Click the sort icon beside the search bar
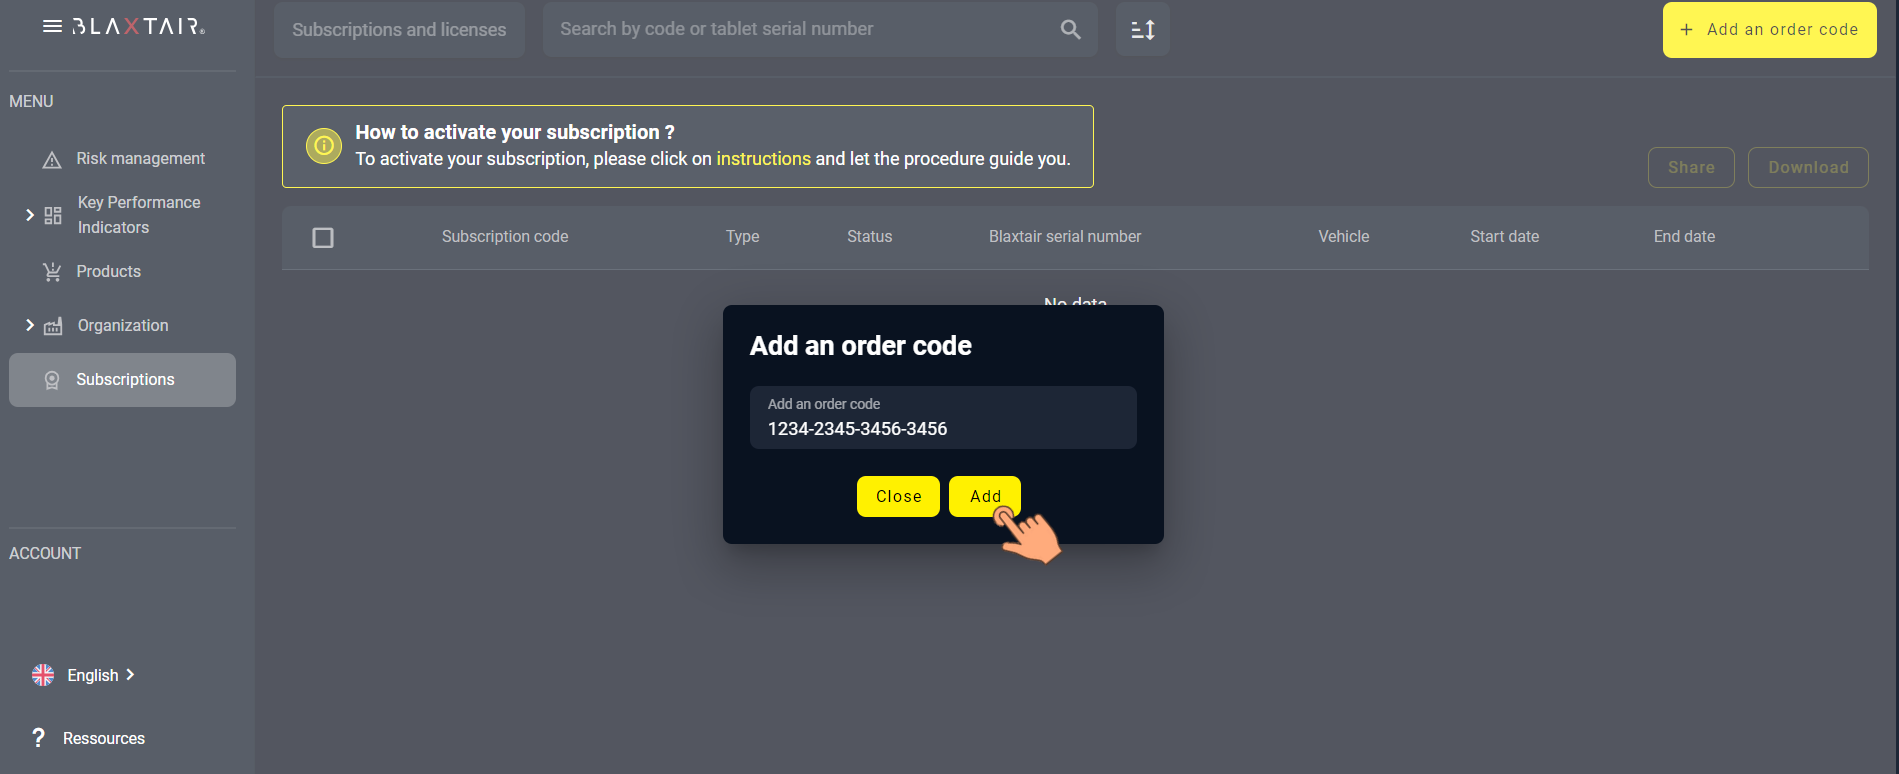Viewport: 1899px width, 774px height. point(1142,29)
